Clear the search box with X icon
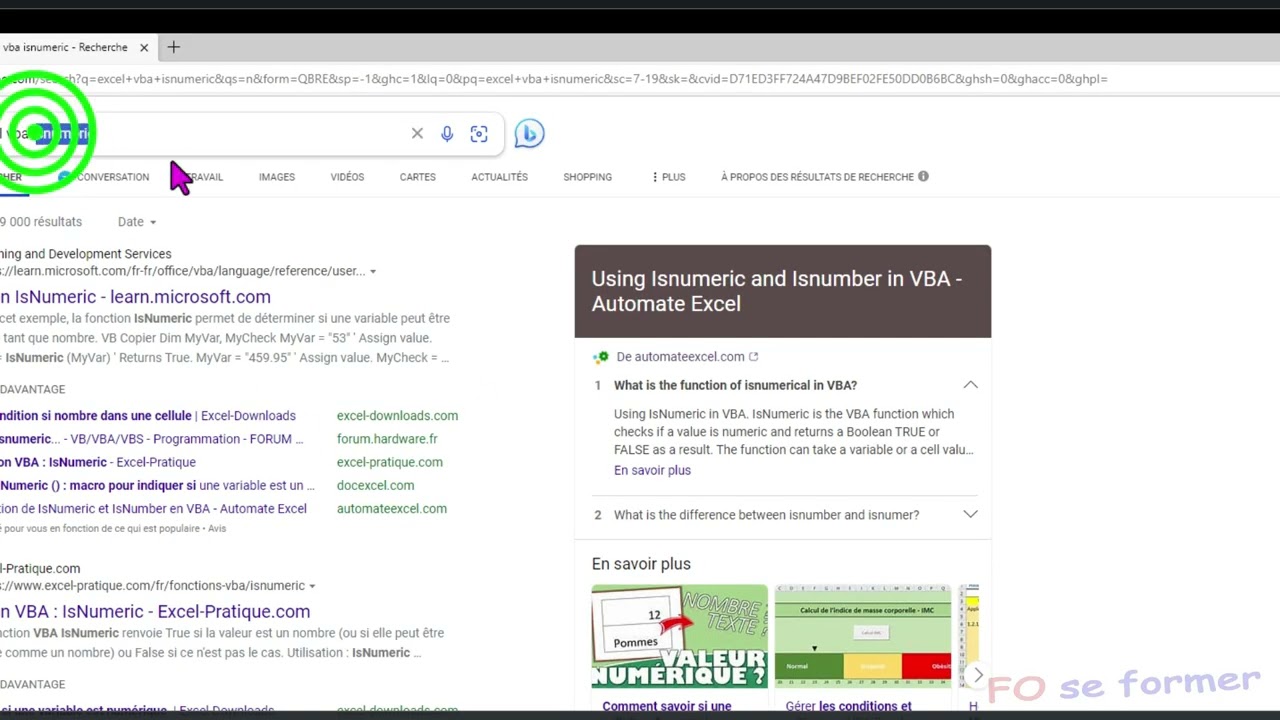 pyautogui.click(x=417, y=133)
